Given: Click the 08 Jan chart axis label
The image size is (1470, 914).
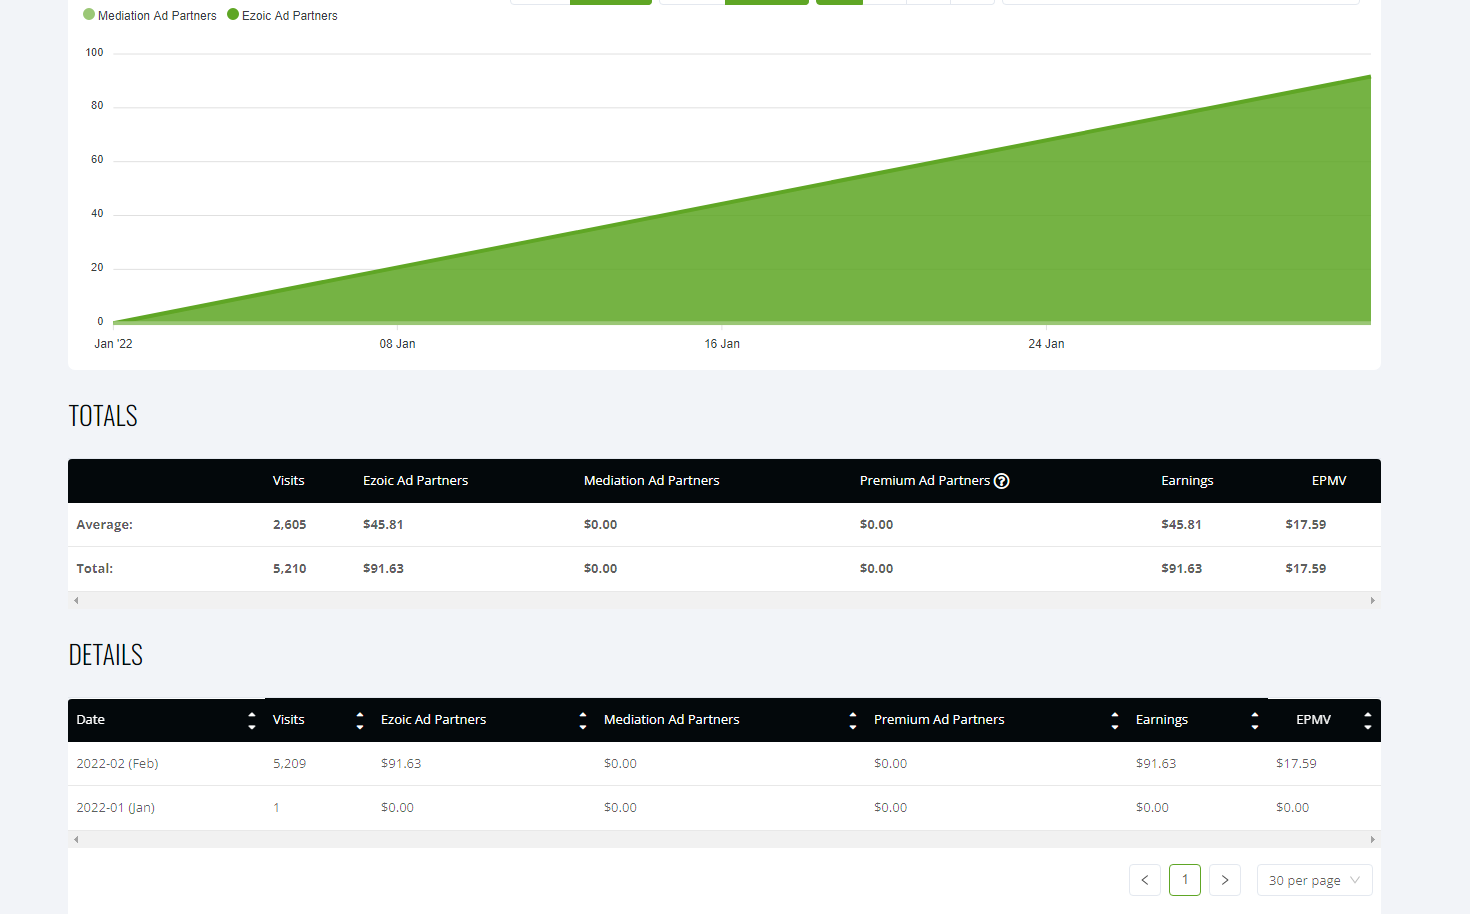Looking at the screenshot, I should click(x=397, y=344).
